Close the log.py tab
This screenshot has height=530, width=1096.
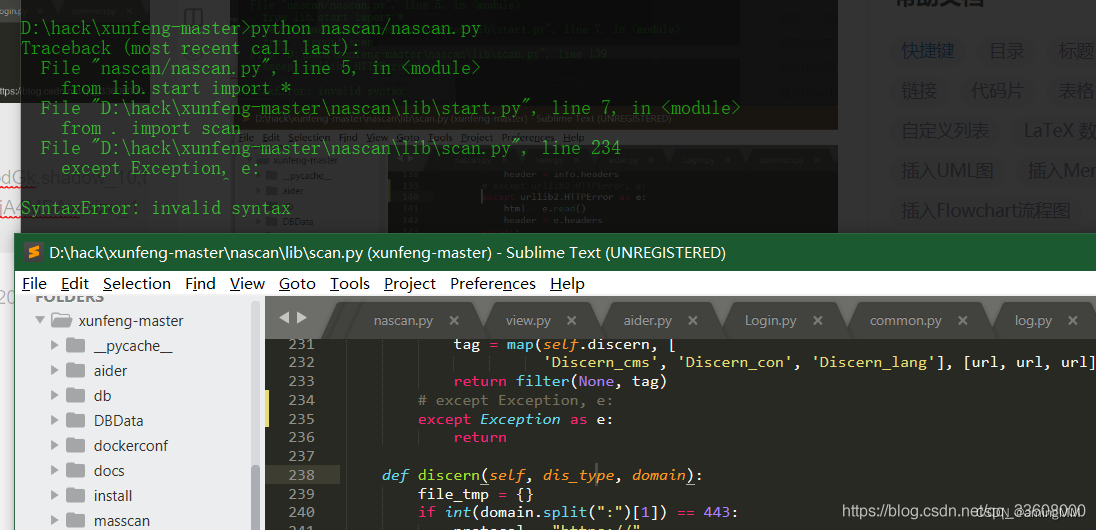(1072, 321)
